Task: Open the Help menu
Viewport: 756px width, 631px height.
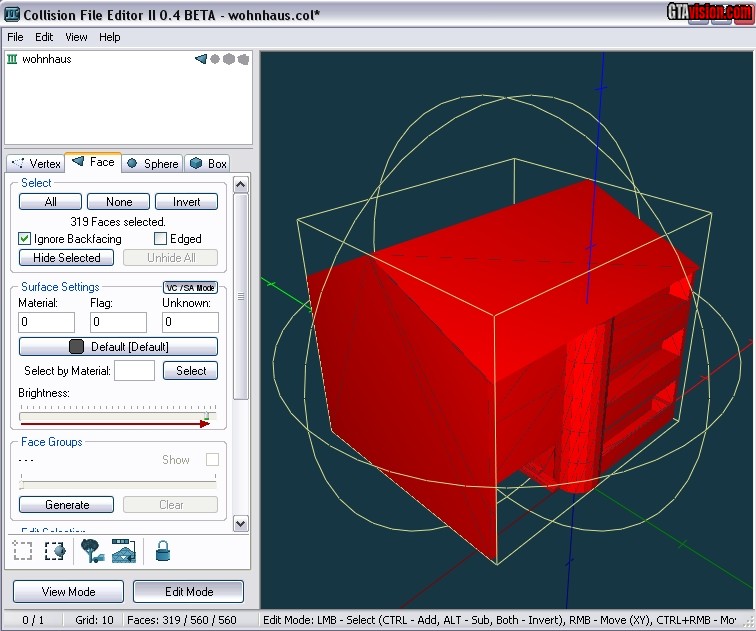Action: point(109,37)
